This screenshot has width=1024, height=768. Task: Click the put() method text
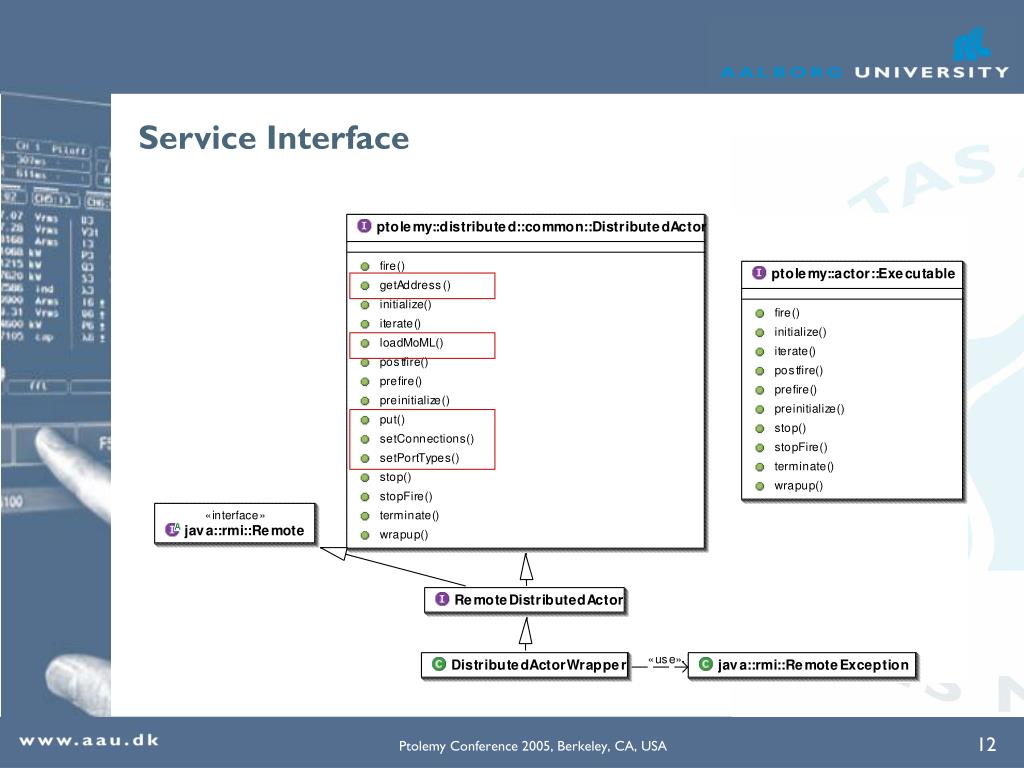point(392,420)
